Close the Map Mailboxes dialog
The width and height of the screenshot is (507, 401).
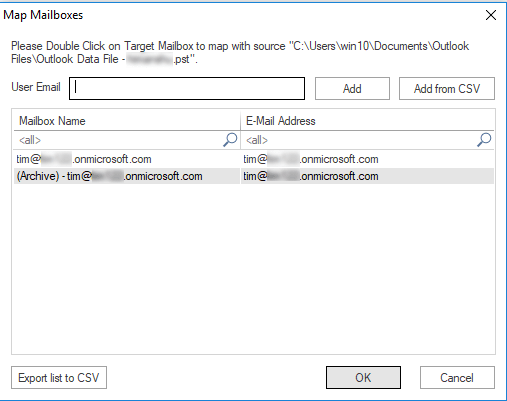coord(491,15)
